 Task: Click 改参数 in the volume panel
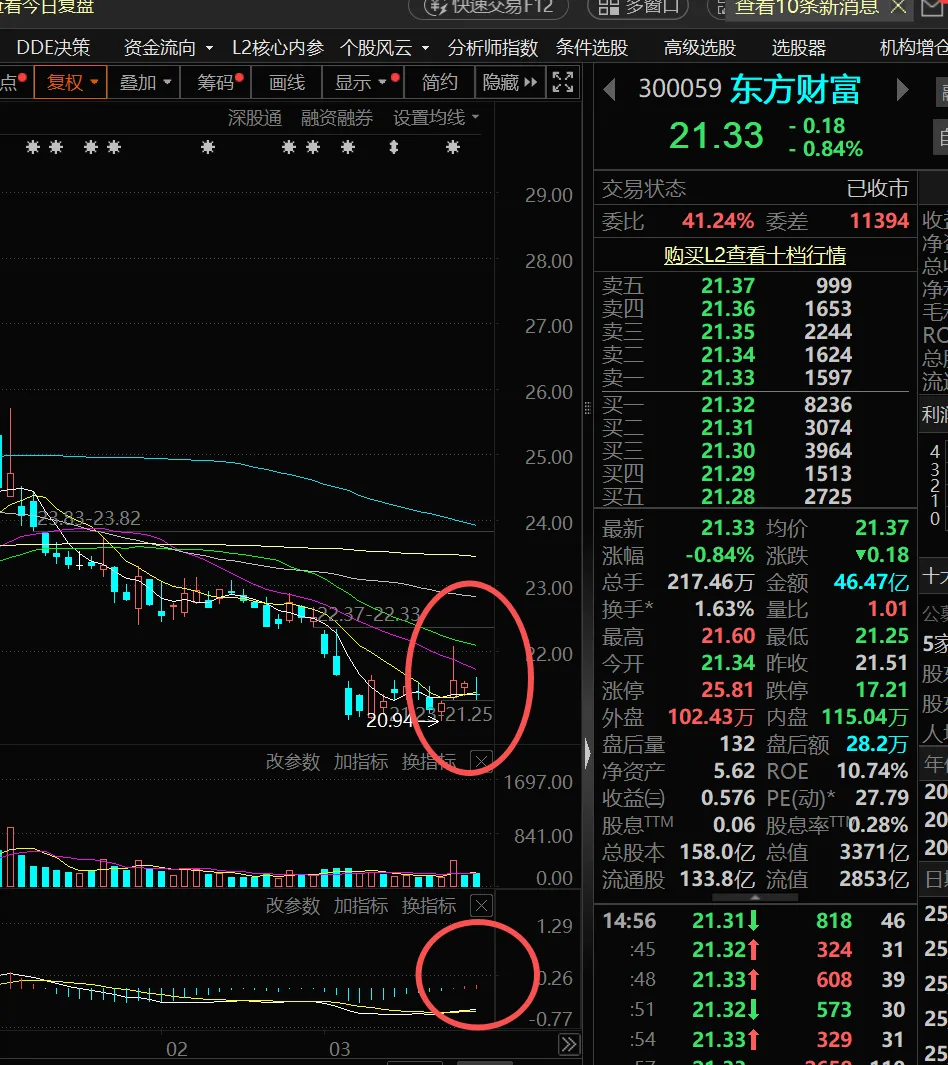[x=293, y=761]
